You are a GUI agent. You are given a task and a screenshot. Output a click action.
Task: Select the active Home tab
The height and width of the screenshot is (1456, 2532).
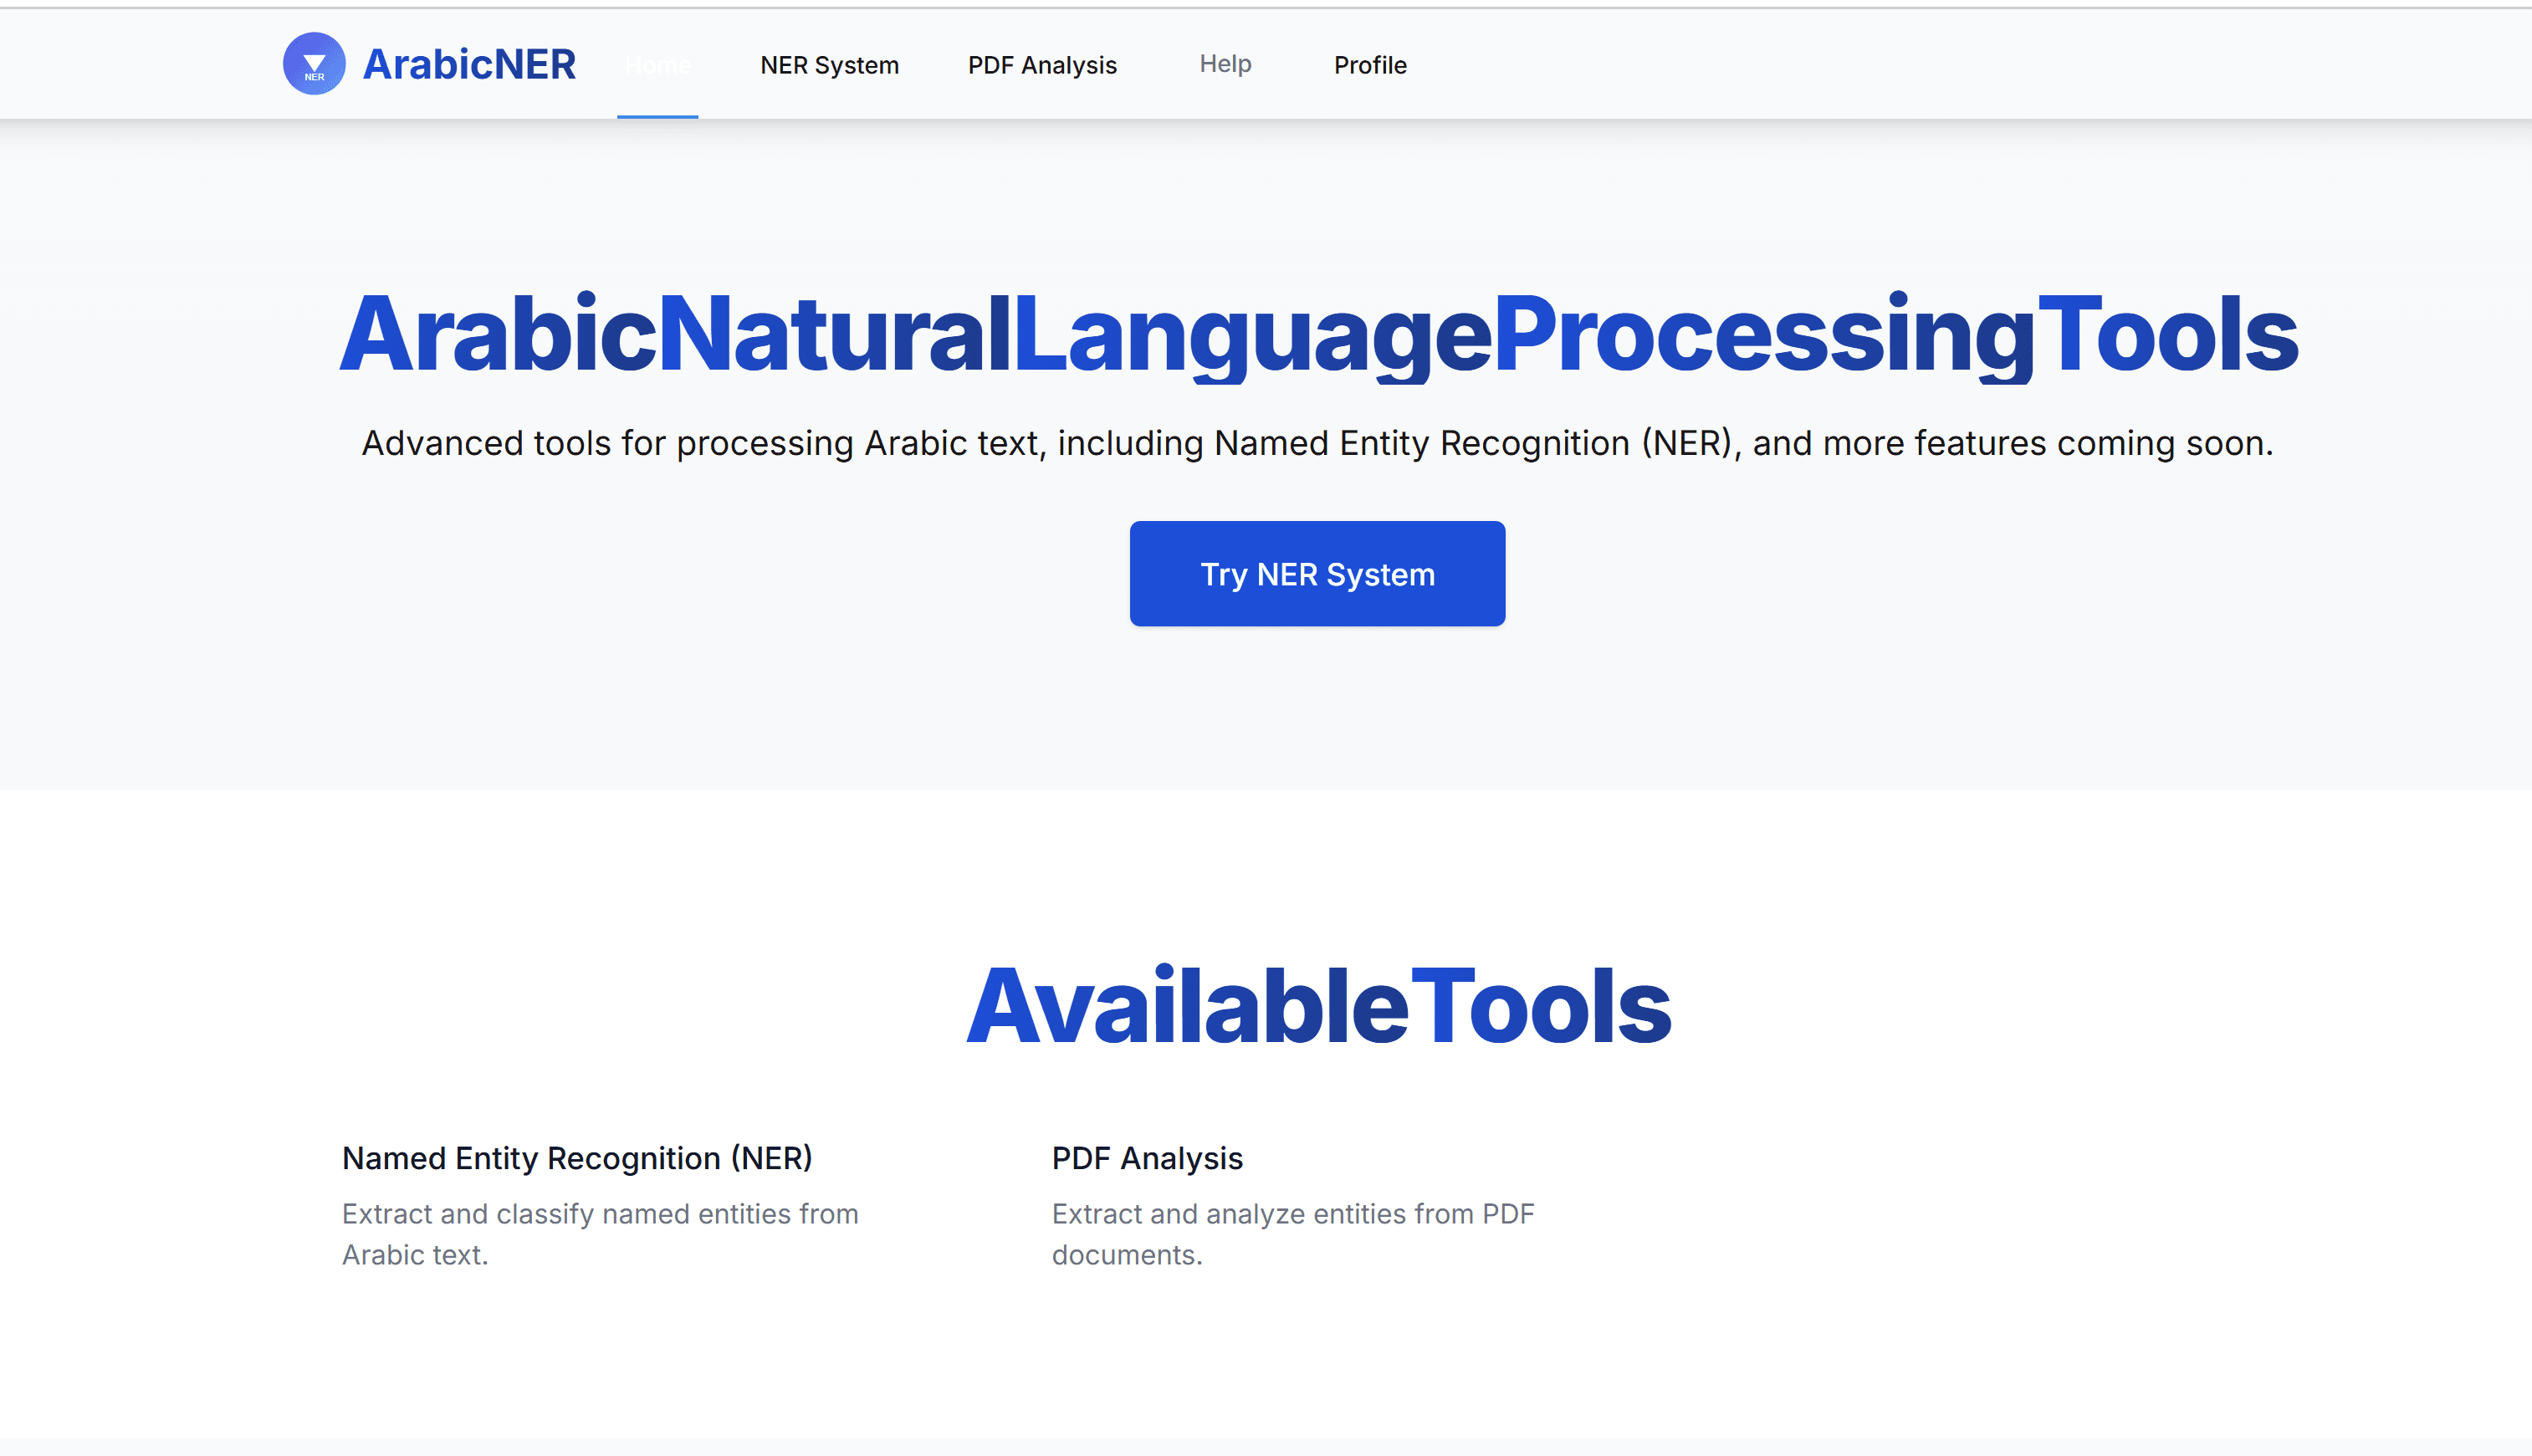pyautogui.click(x=658, y=64)
